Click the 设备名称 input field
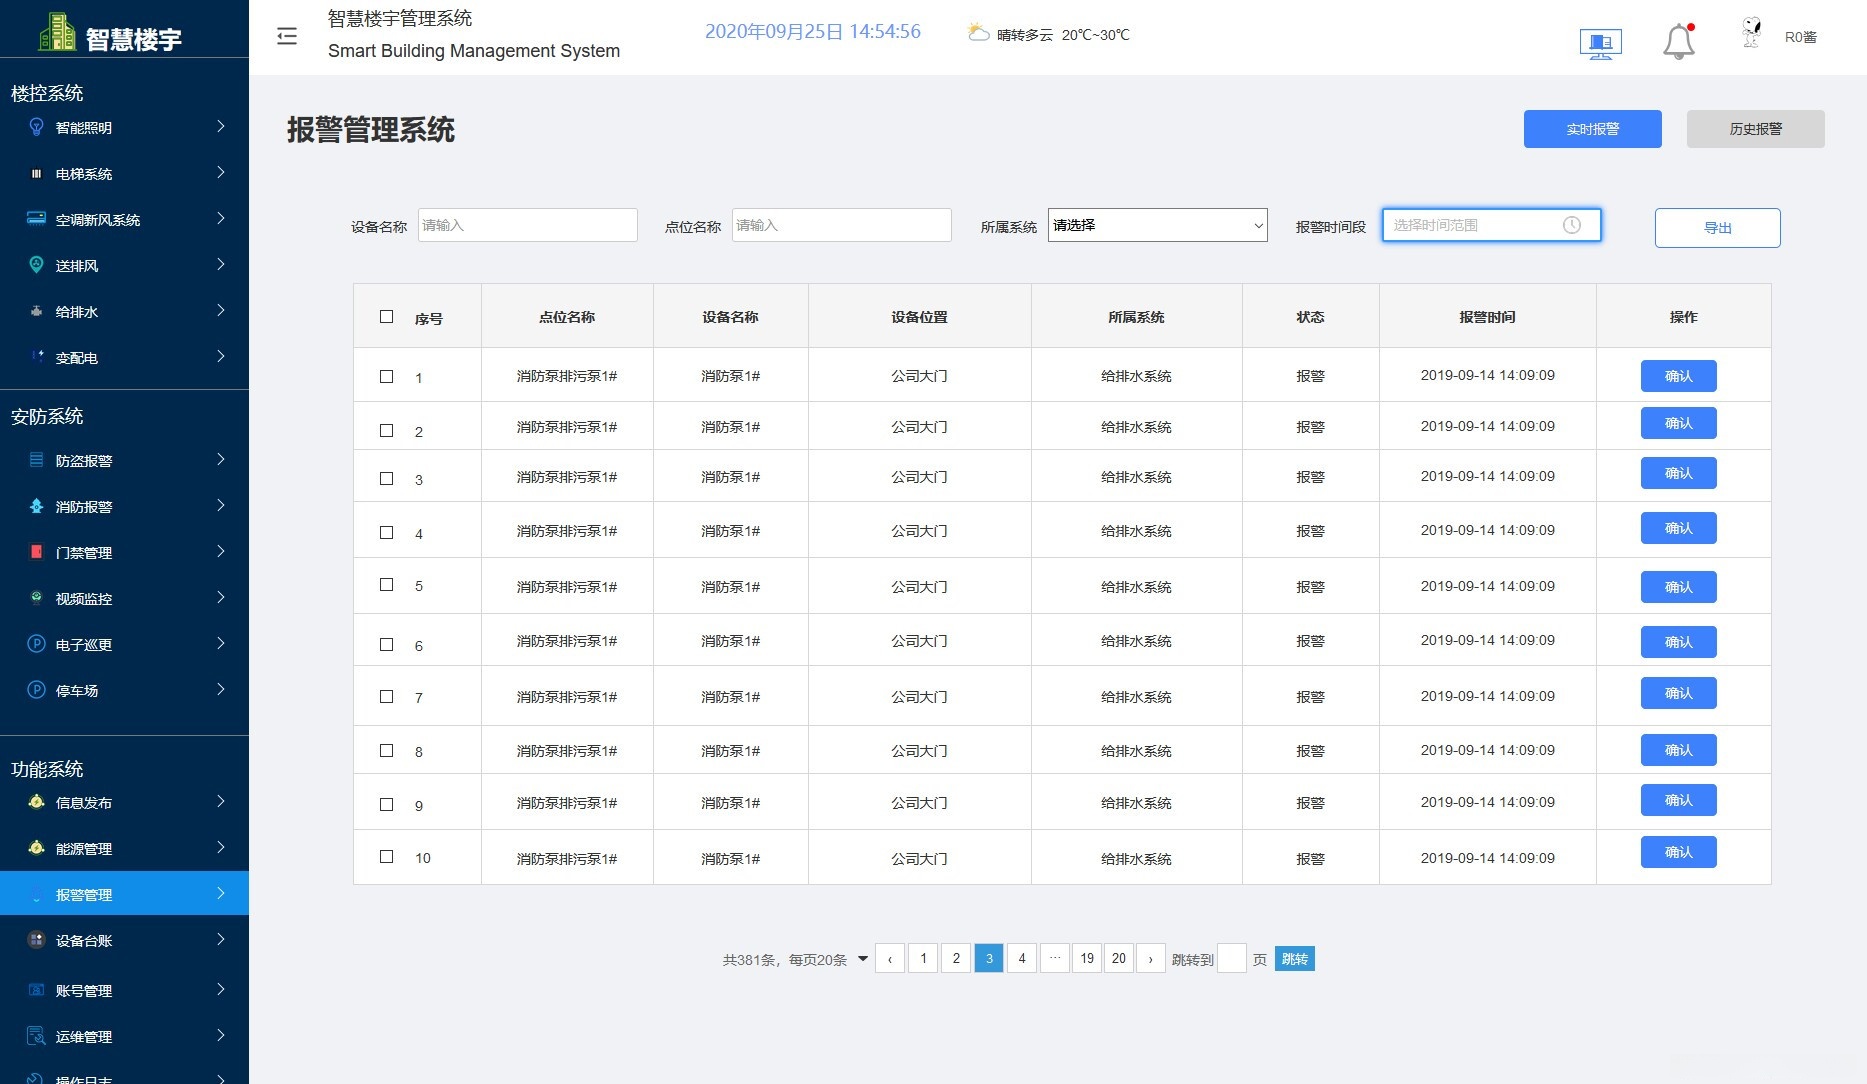 click(x=528, y=225)
